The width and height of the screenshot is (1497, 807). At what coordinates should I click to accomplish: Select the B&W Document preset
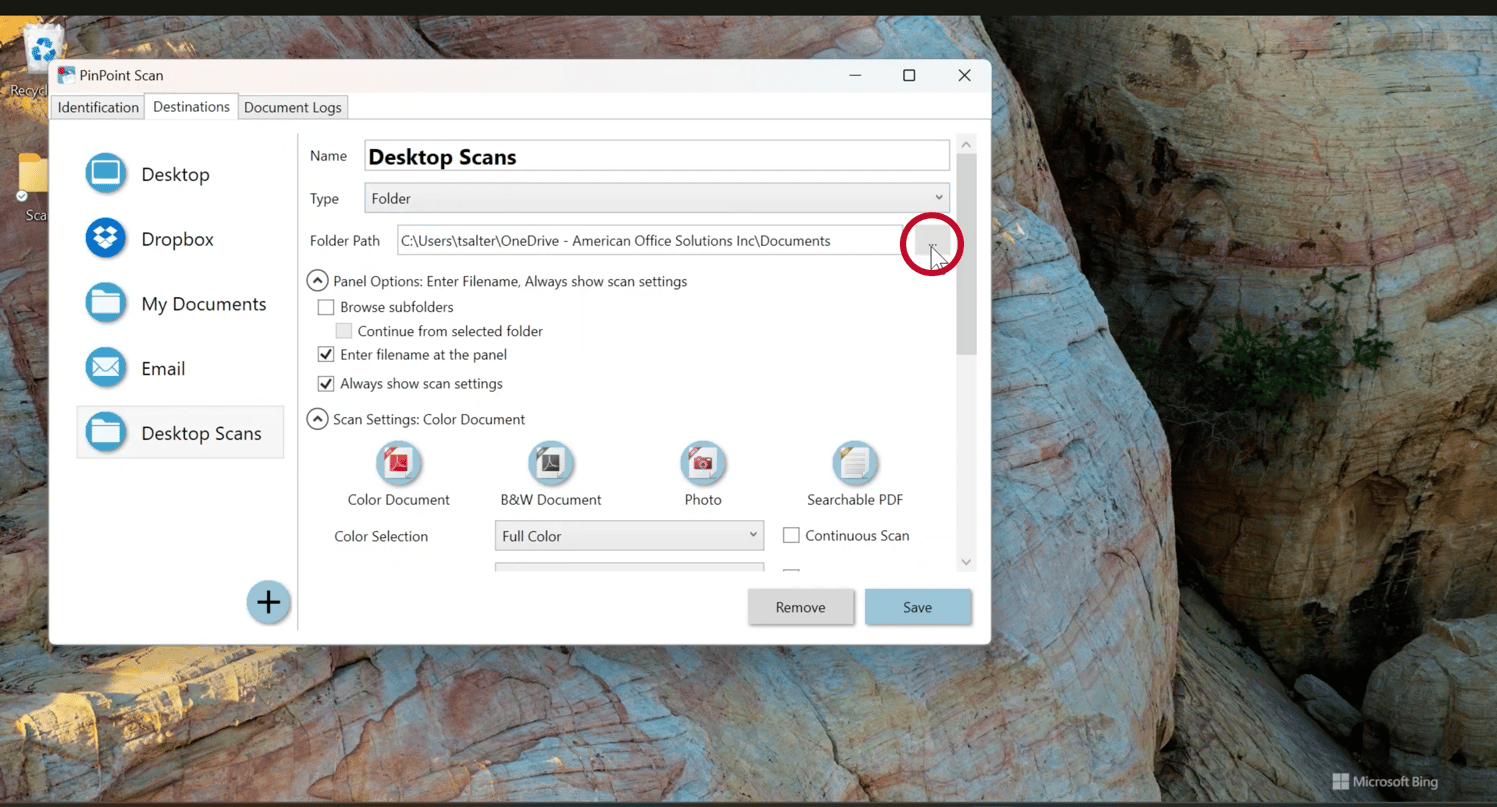click(550, 463)
